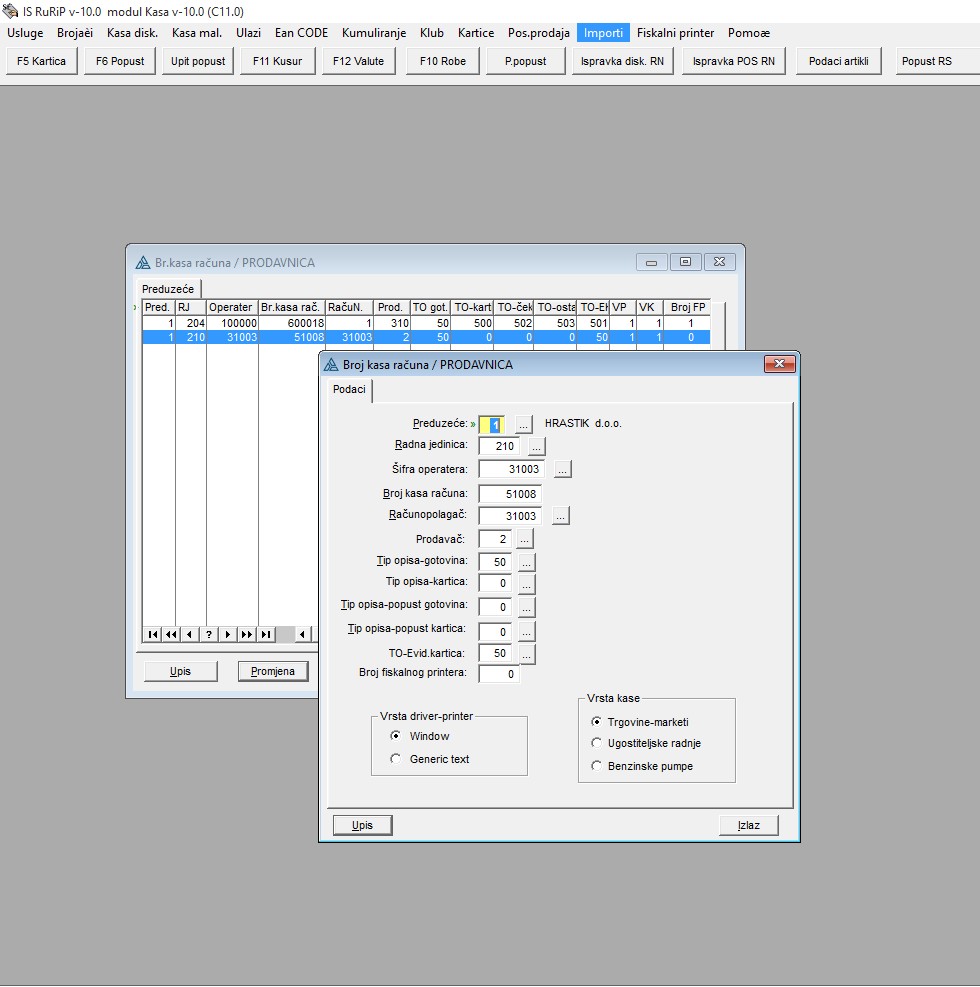This screenshot has height=987, width=980.
Task: Choose Ugostiteljske radnje cash register type
Action: coord(597,743)
